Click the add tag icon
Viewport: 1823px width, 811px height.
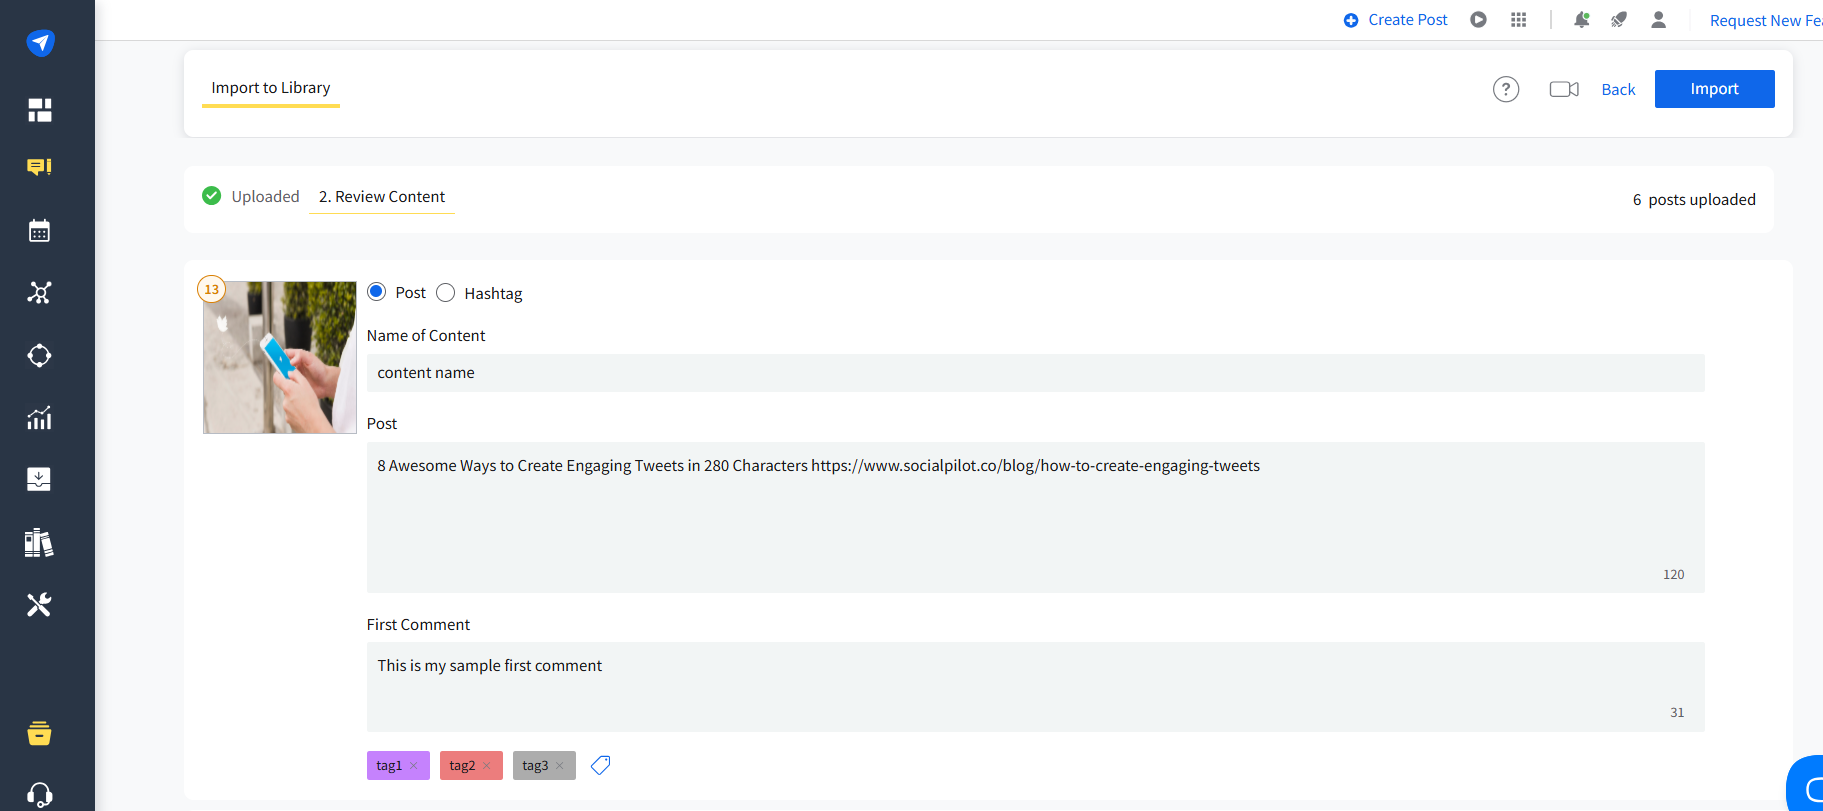tap(600, 765)
